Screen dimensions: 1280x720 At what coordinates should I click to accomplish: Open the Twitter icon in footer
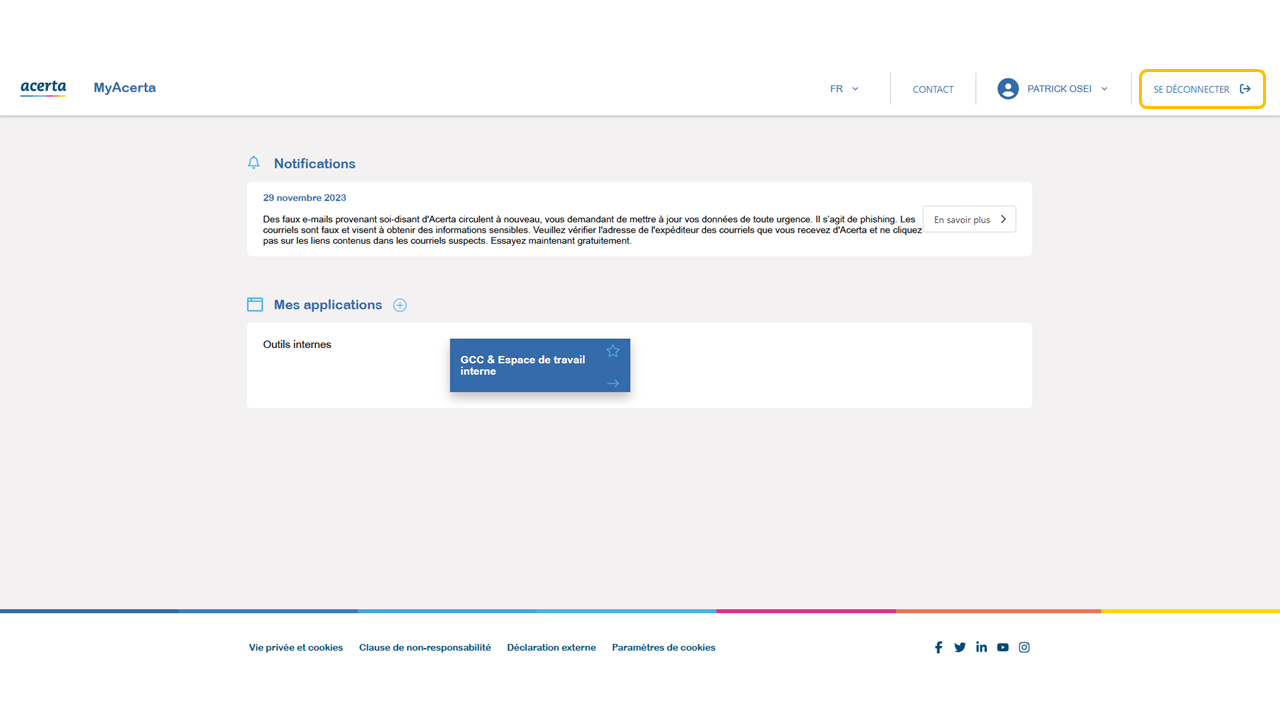point(960,647)
